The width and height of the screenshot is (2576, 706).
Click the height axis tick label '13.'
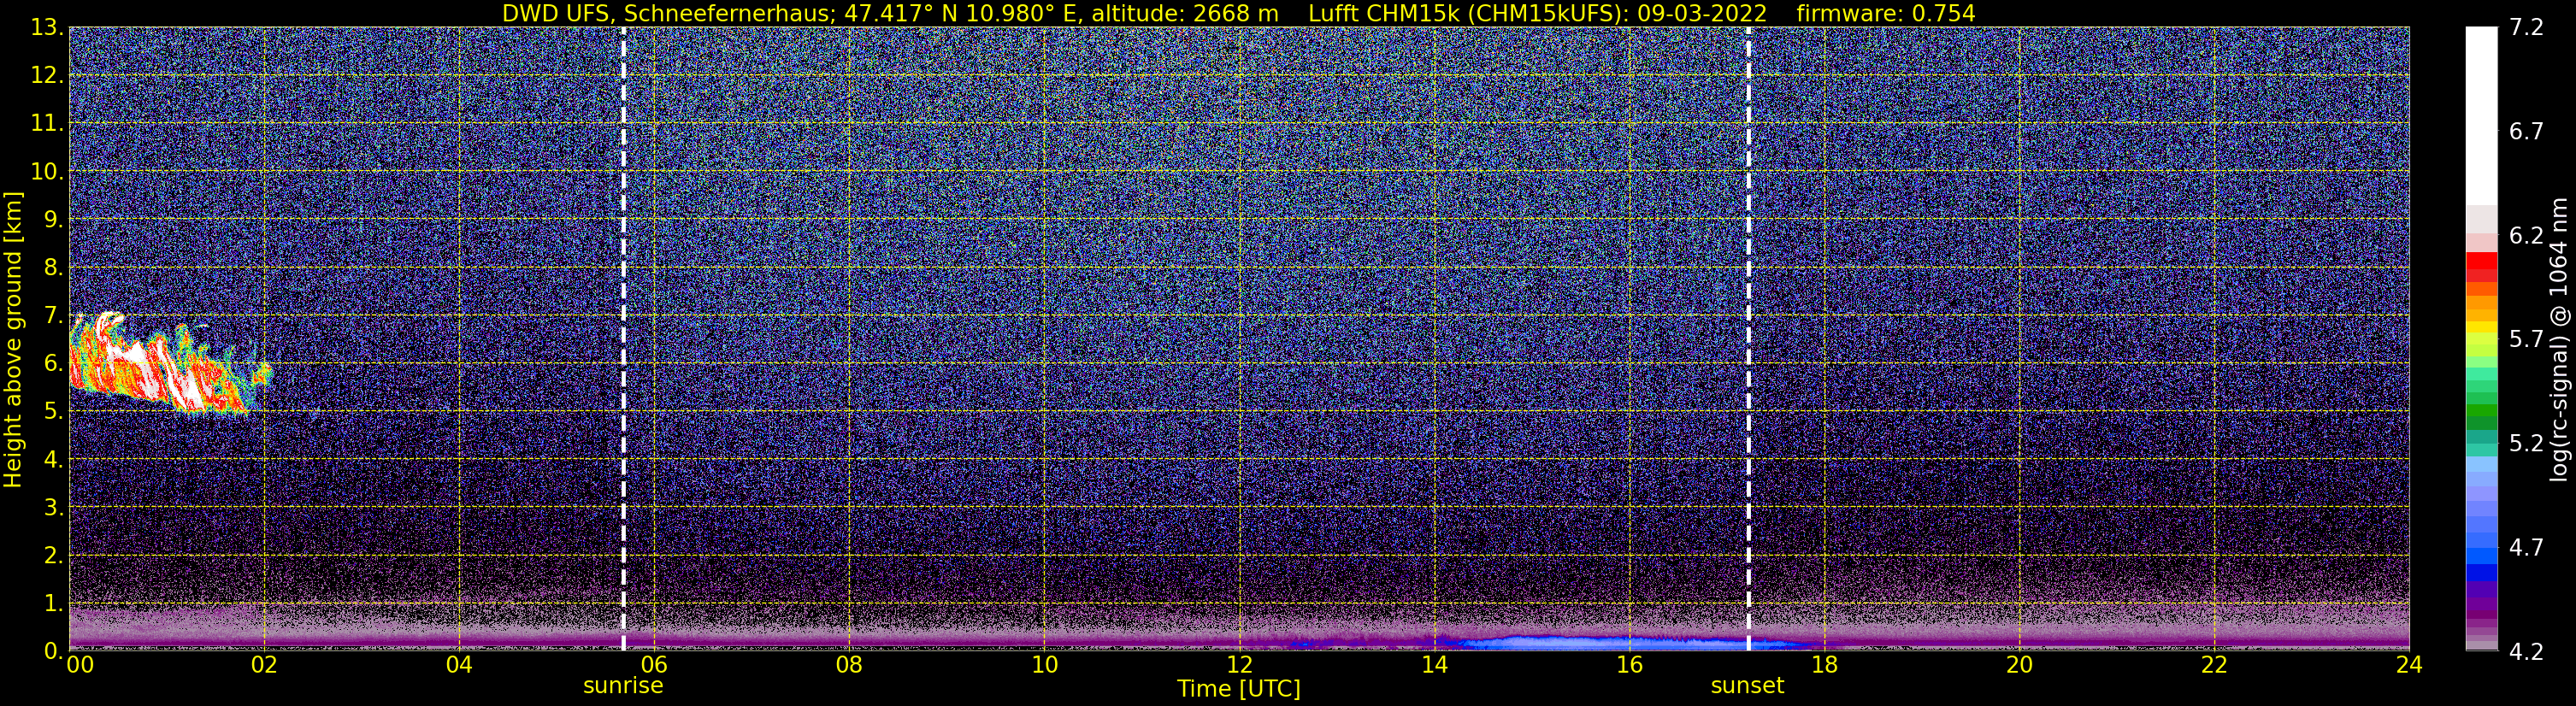click(x=47, y=27)
